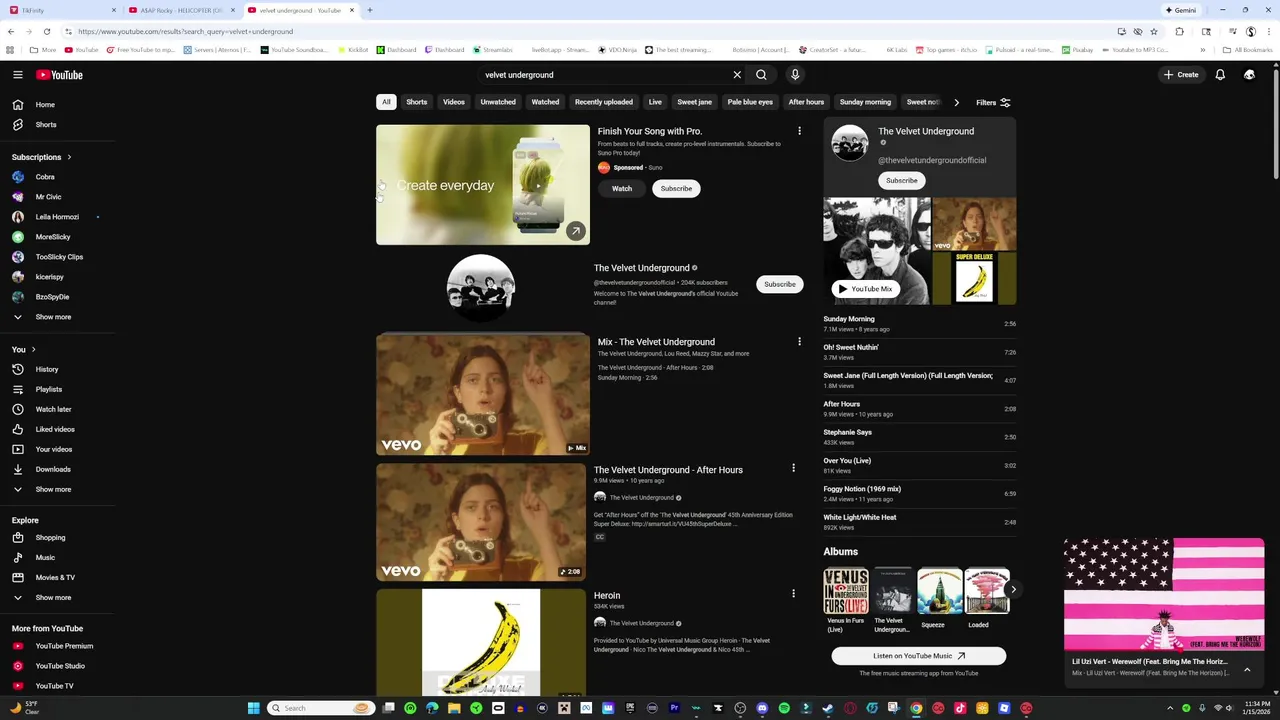Open the Subscriptions section header

(41, 157)
